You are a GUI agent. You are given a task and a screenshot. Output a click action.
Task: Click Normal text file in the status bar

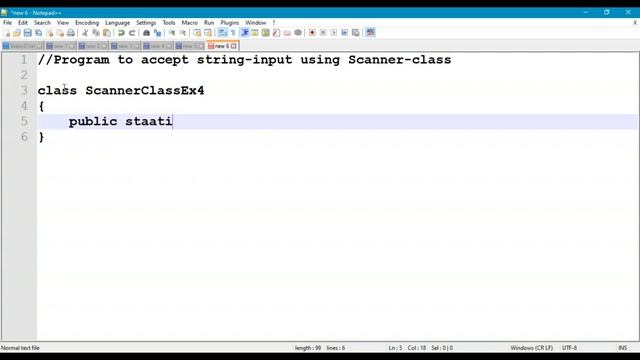coord(20,348)
